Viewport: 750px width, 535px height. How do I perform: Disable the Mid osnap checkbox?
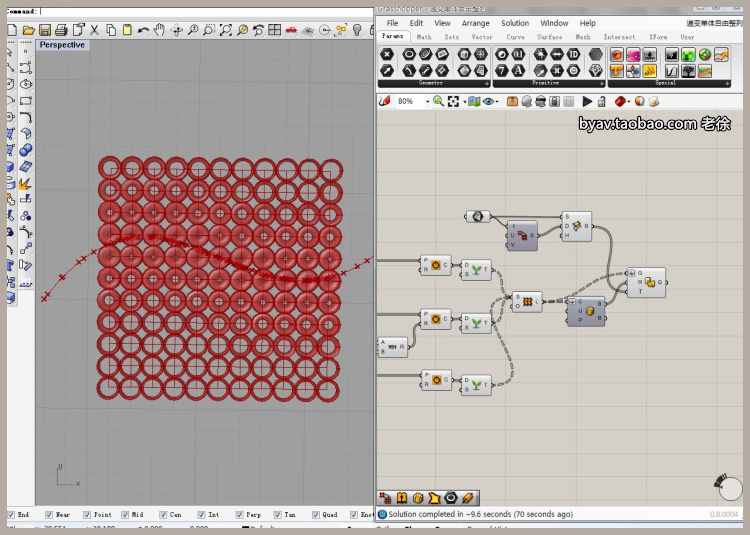pyautogui.click(x=124, y=515)
